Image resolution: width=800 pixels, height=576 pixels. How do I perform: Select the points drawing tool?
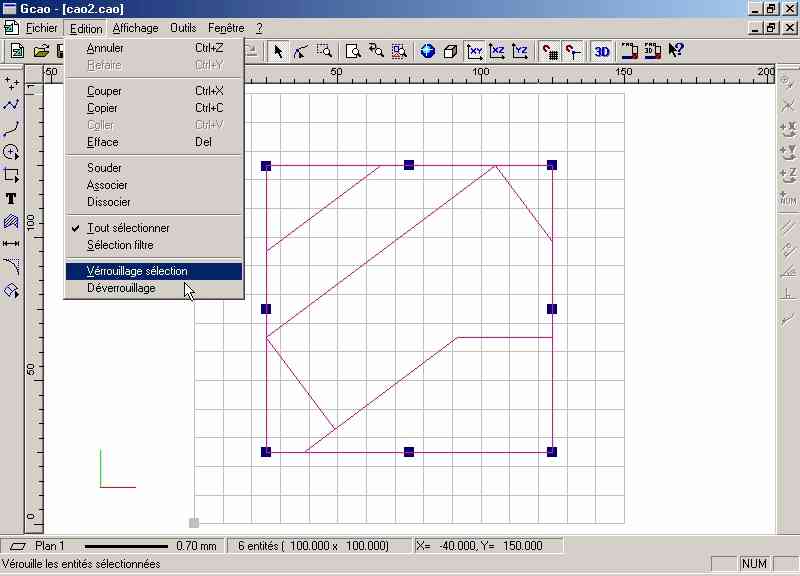(11, 83)
